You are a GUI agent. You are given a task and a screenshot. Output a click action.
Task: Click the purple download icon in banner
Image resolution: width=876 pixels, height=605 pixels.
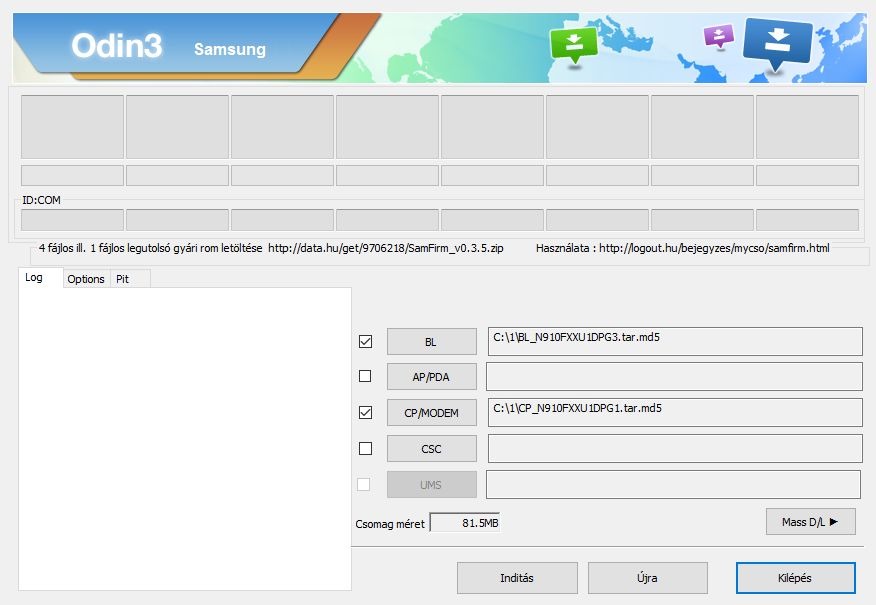pos(718,37)
